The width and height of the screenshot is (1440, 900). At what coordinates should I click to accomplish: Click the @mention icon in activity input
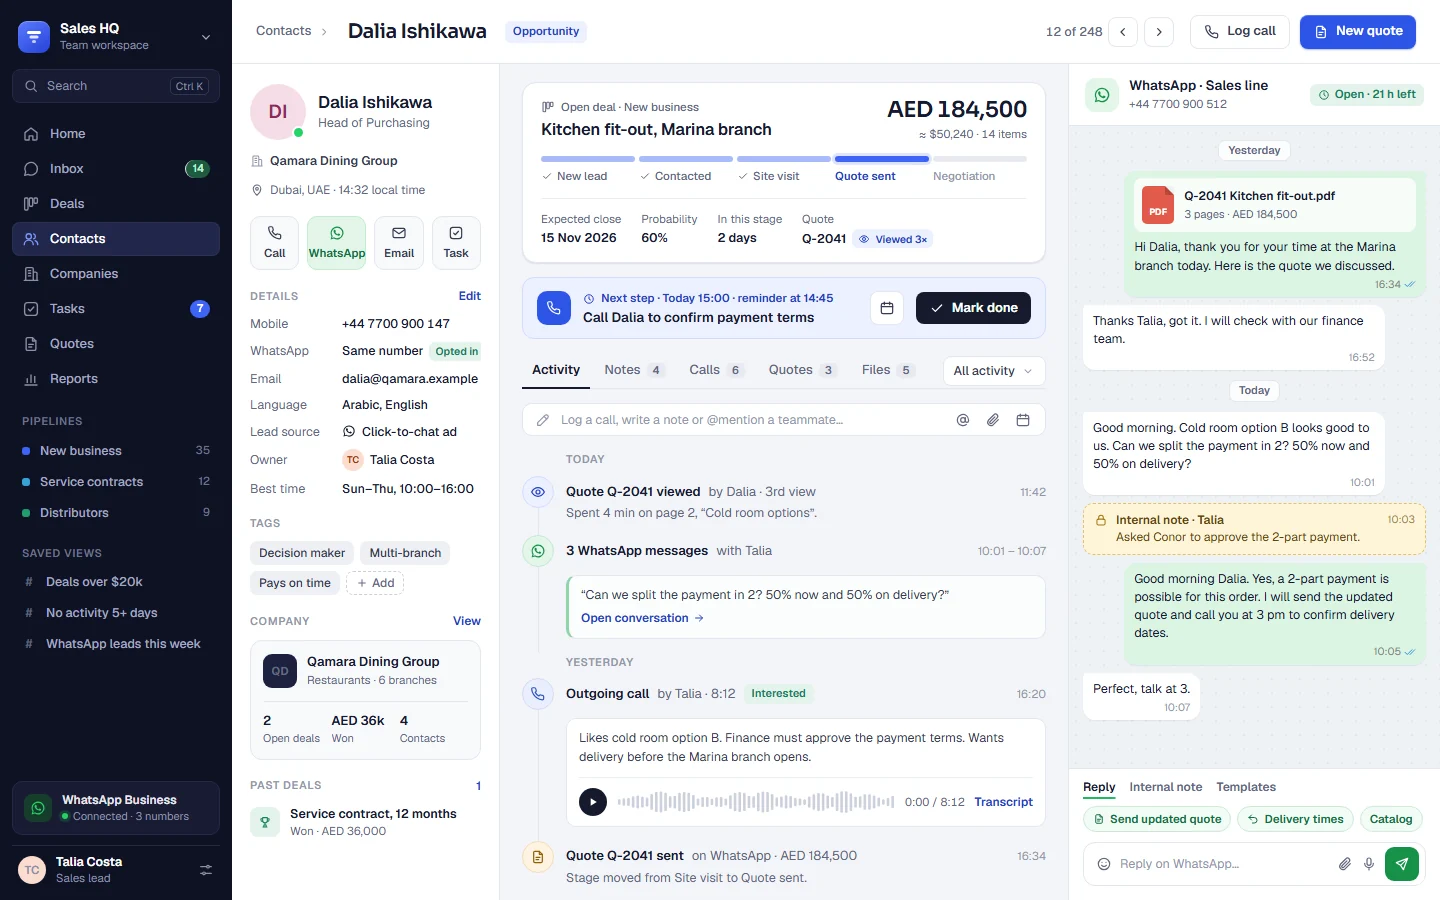point(963,420)
